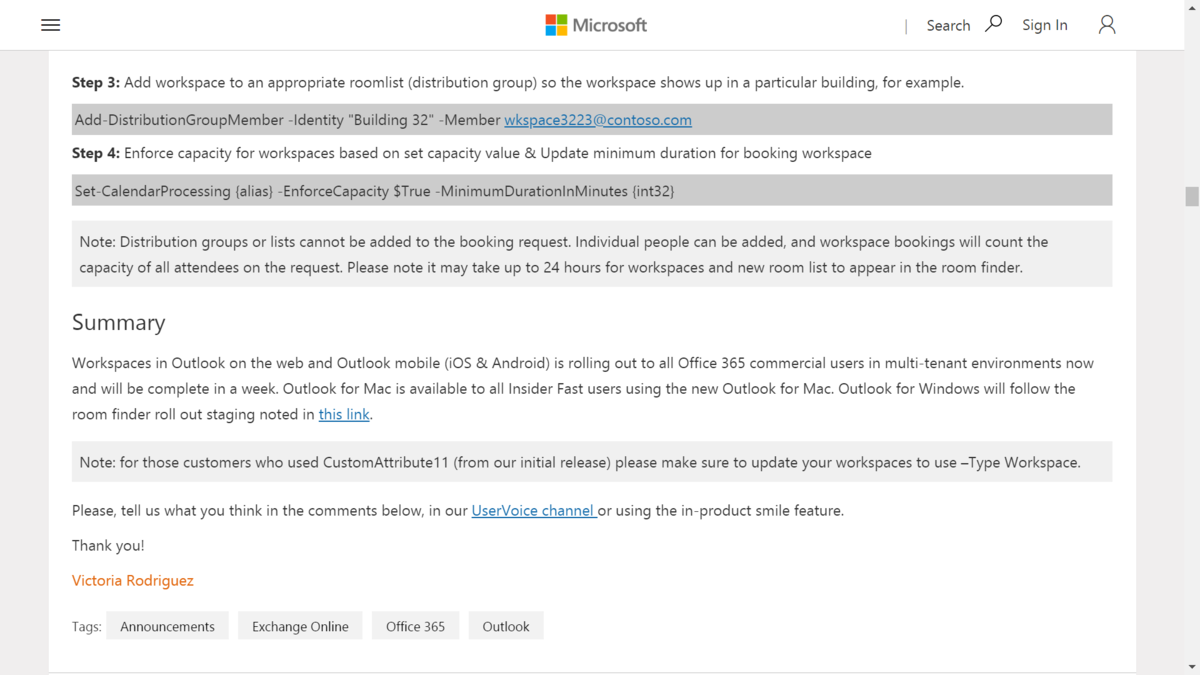The image size is (1200, 675).
Task: Click the 'Step 4:' label
Action: click(x=96, y=153)
